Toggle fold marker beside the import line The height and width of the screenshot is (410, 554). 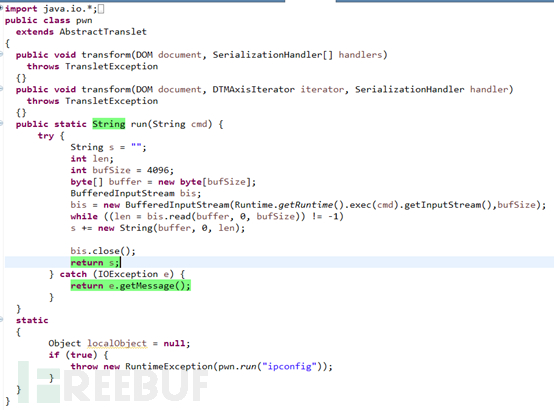point(1,8)
